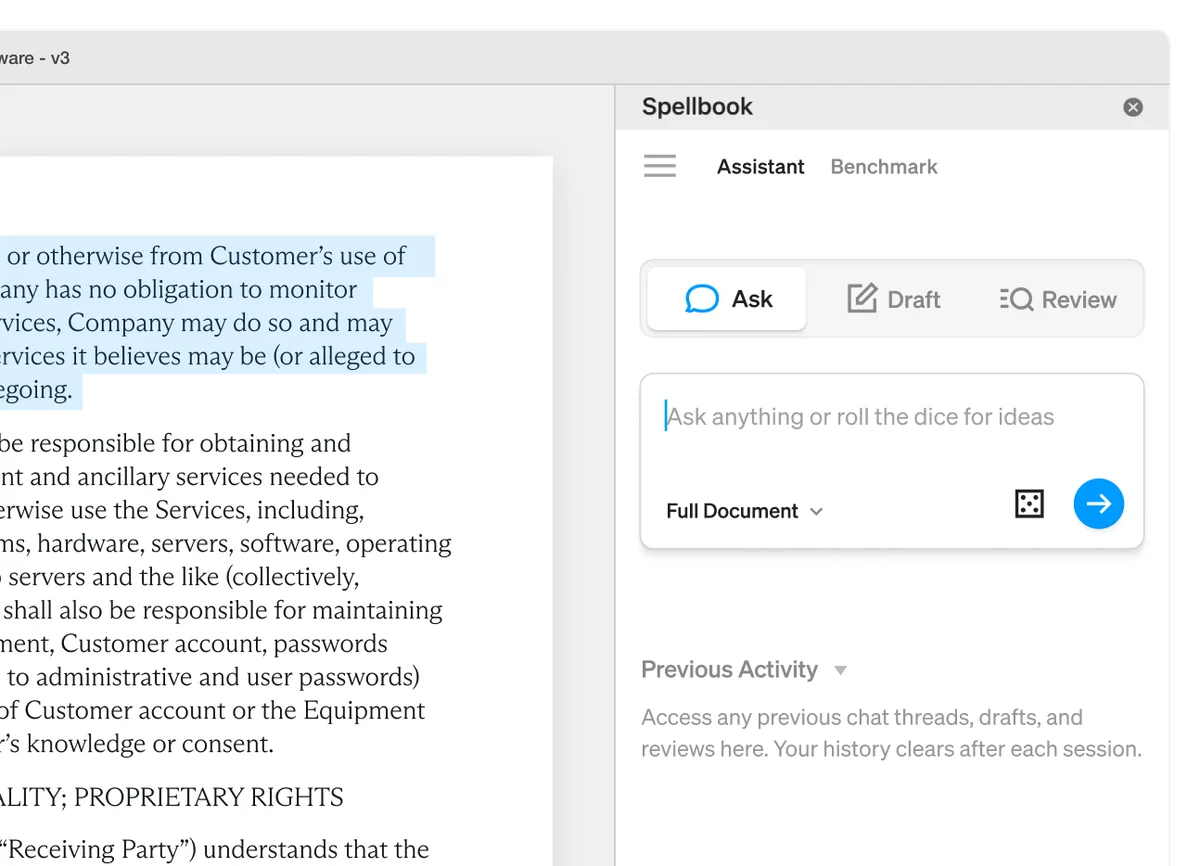Click the Spellbook panel title
This screenshot has height=866, width=1200.
pos(697,107)
